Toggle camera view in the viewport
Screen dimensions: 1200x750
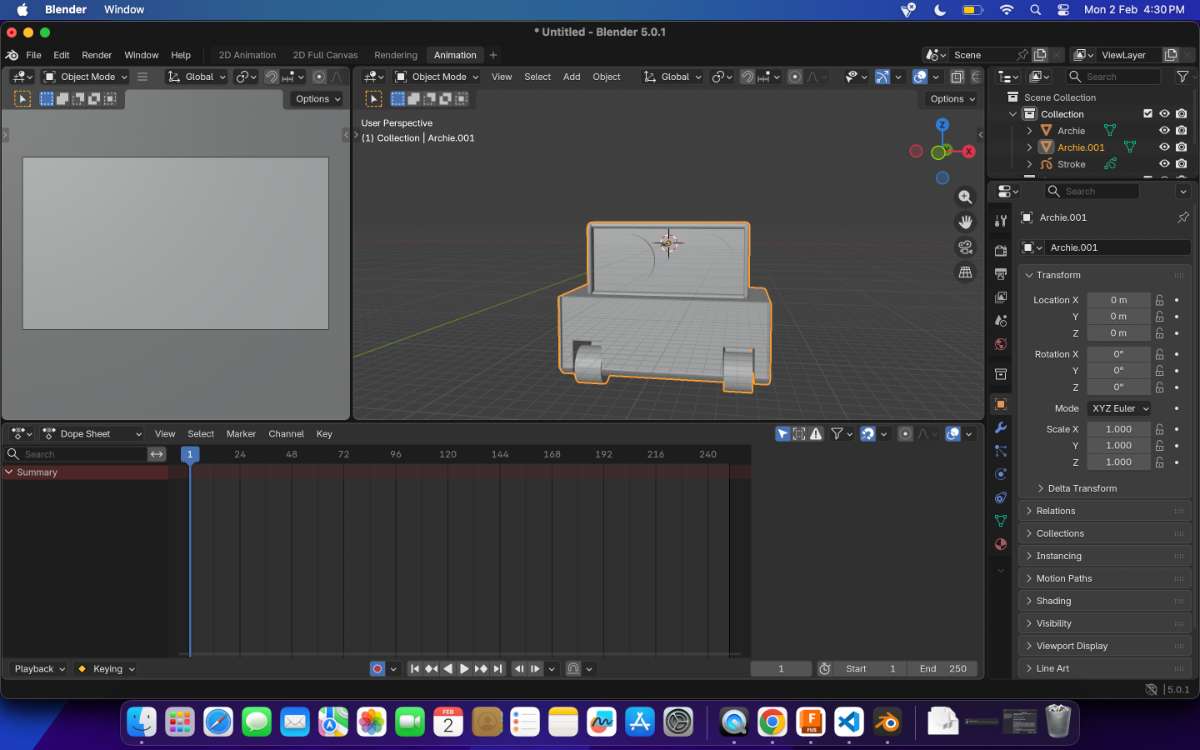(965, 247)
